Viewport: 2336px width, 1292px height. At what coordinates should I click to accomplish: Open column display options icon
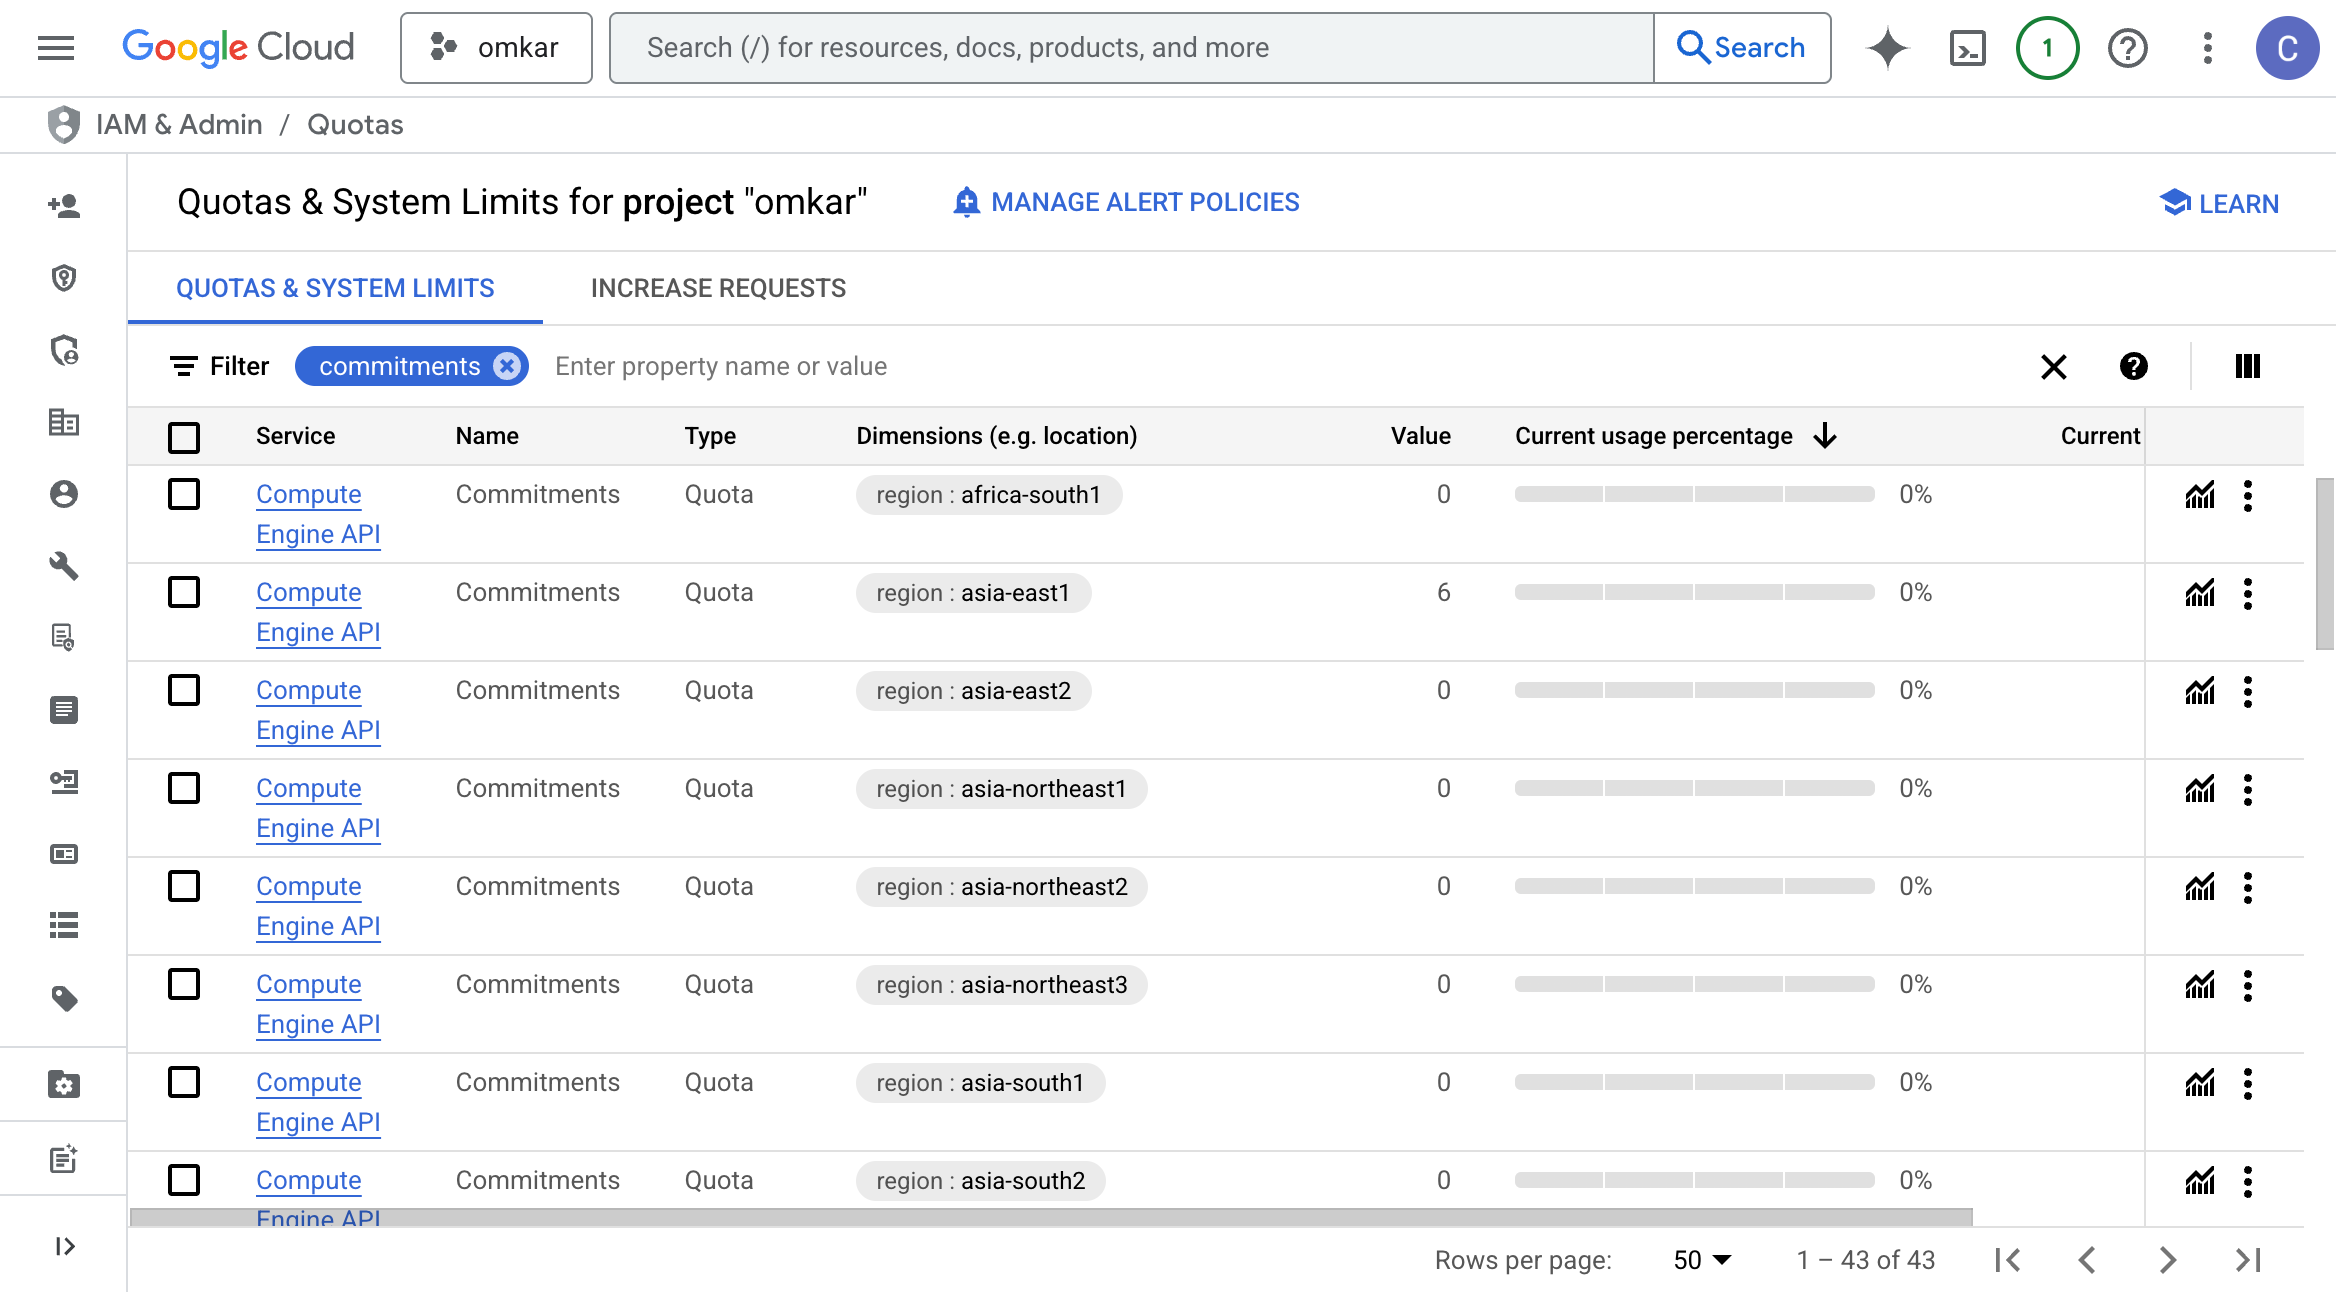(2247, 366)
